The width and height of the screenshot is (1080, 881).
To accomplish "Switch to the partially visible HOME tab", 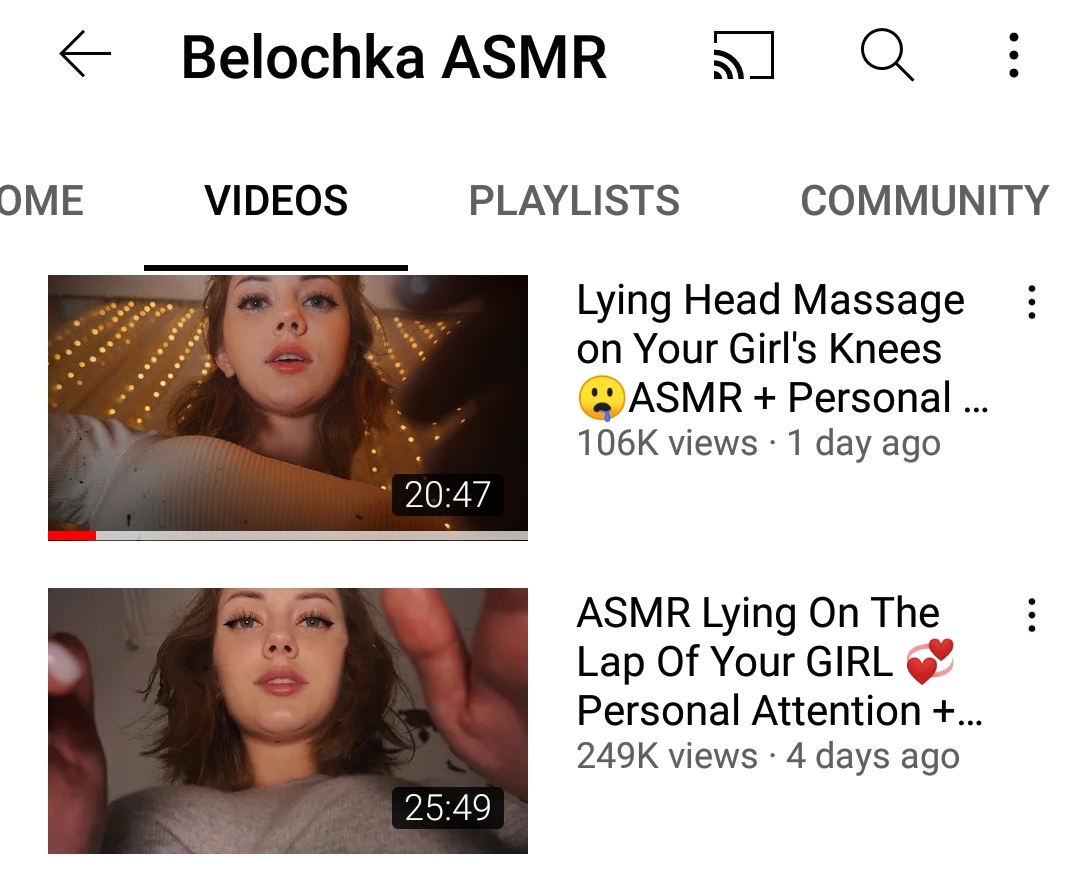I will (41, 200).
